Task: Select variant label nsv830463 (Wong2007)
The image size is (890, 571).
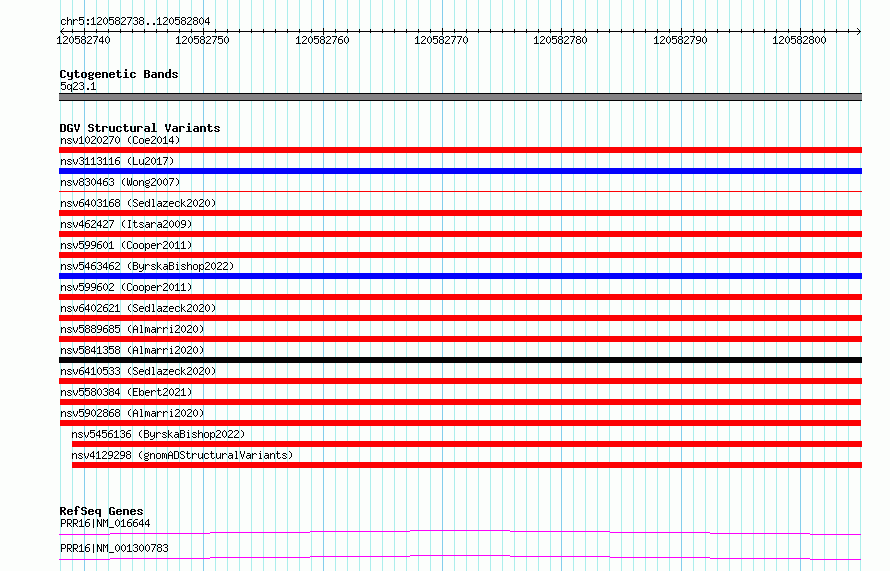Action: pyautogui.click(x=120, y=182)
